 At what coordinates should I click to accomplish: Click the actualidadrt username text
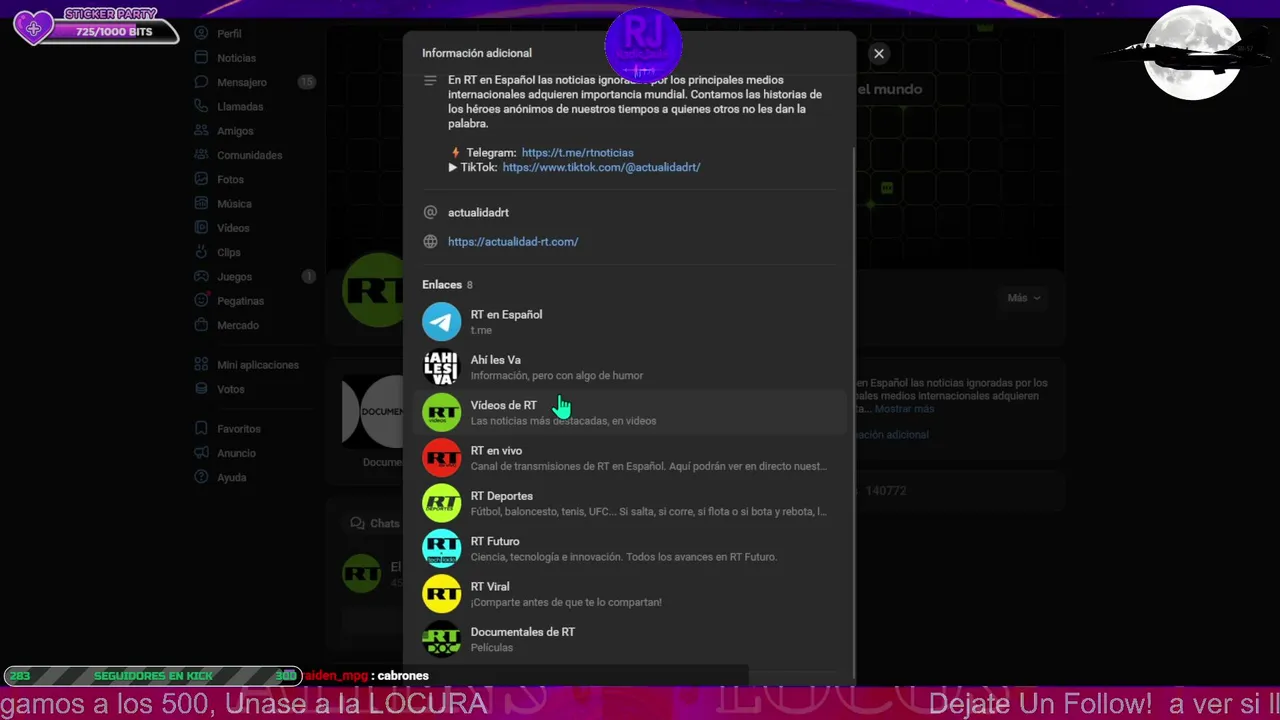pos(478,213)
